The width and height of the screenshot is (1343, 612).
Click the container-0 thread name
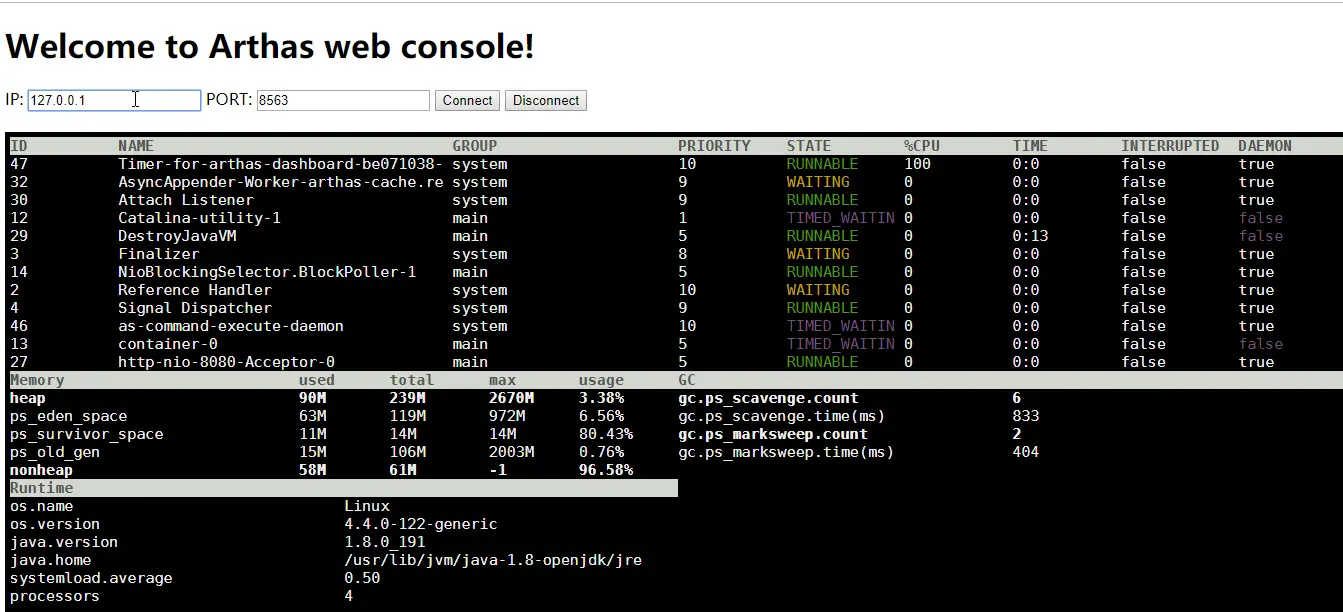(168, 344)
